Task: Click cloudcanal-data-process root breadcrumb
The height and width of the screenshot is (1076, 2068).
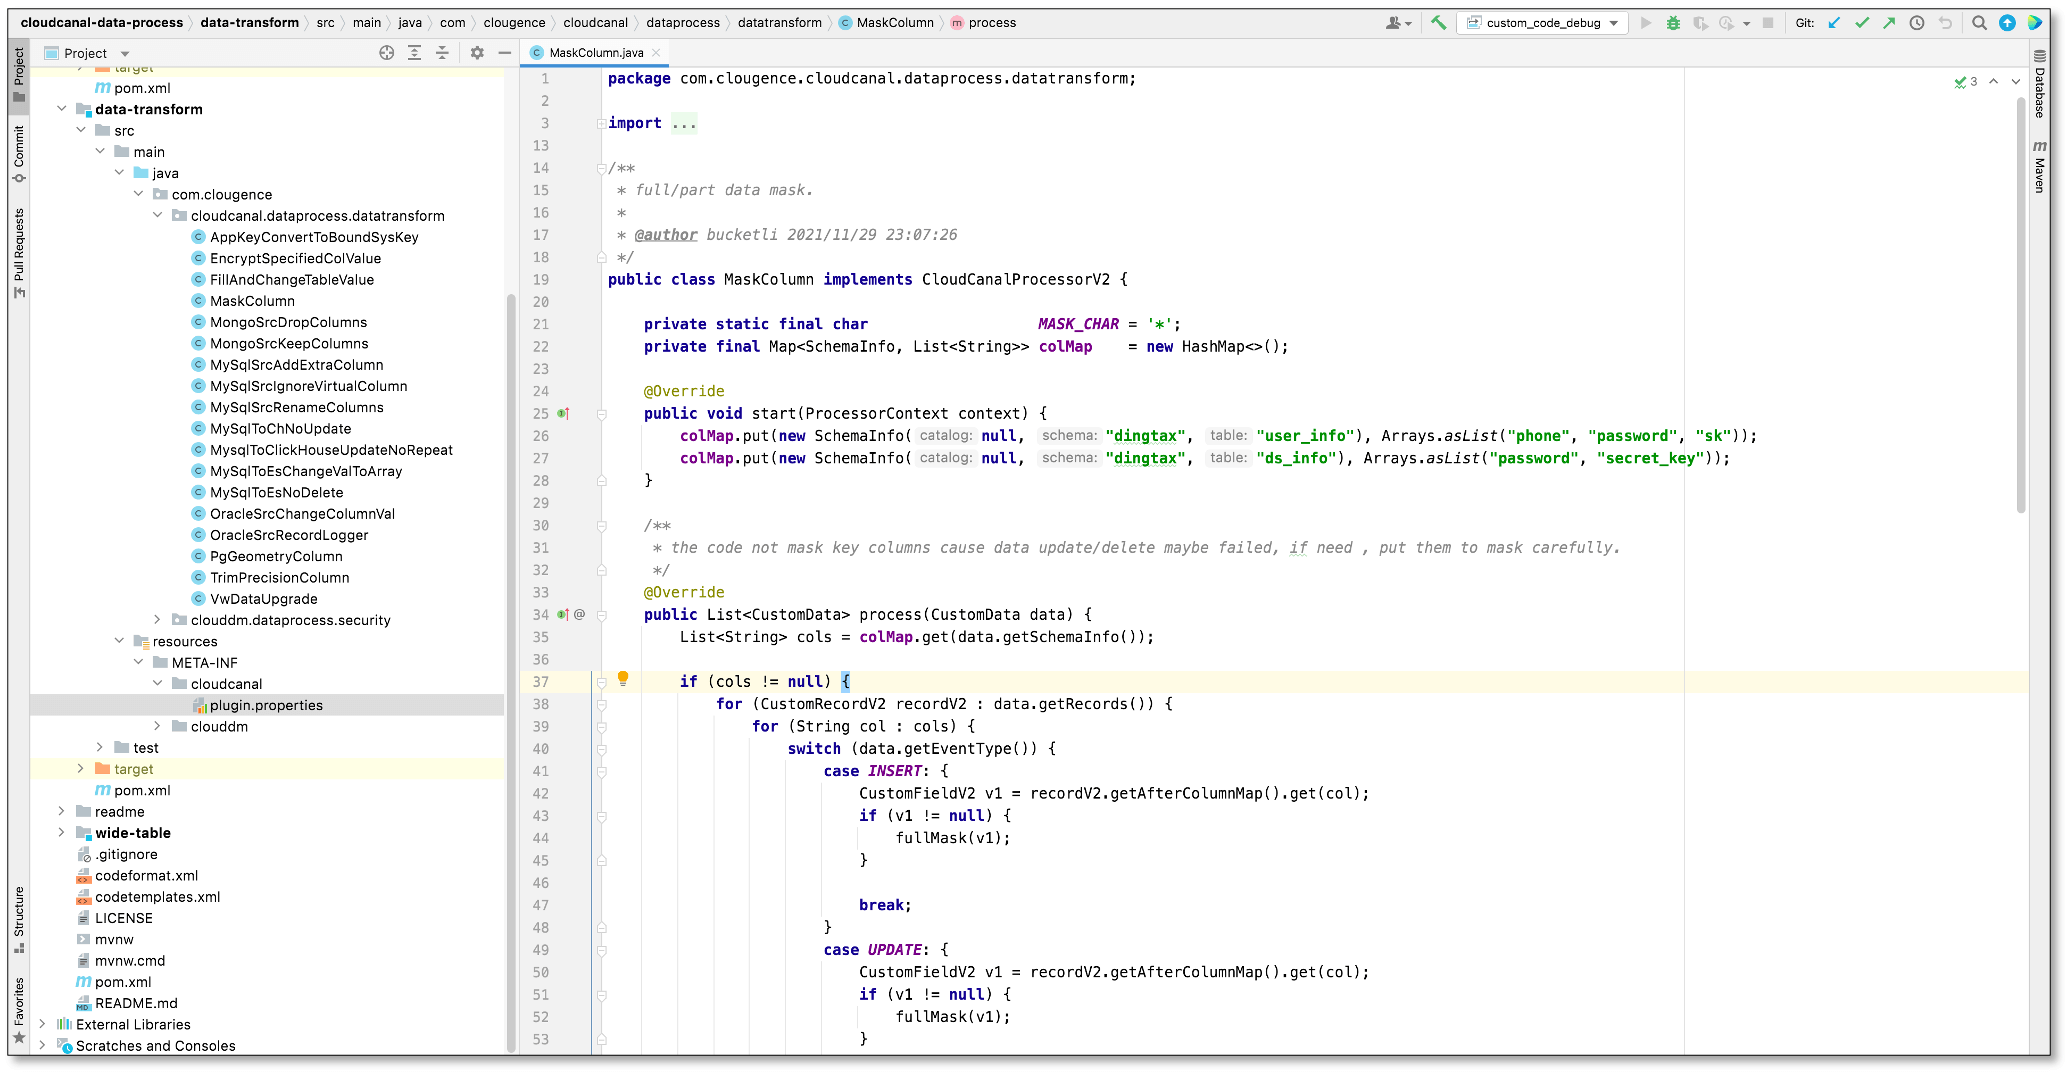Action: click(102, 23)
